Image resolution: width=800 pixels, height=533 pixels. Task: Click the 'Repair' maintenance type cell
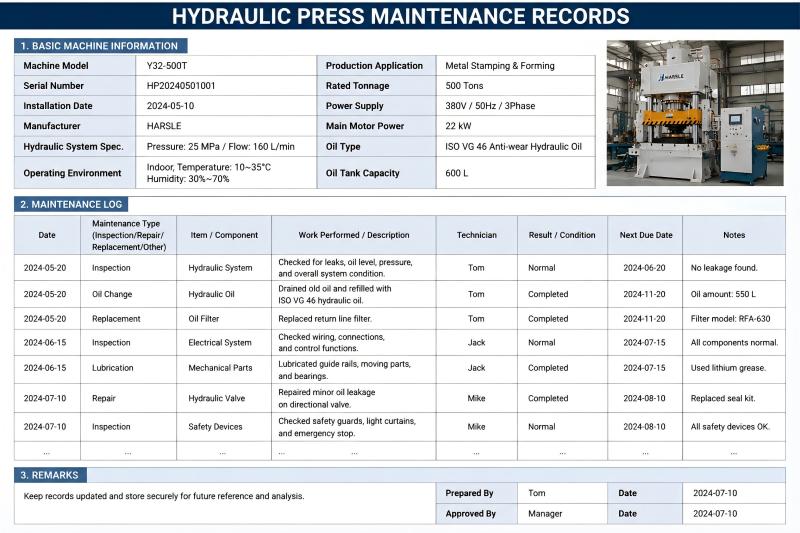(129, 398)
